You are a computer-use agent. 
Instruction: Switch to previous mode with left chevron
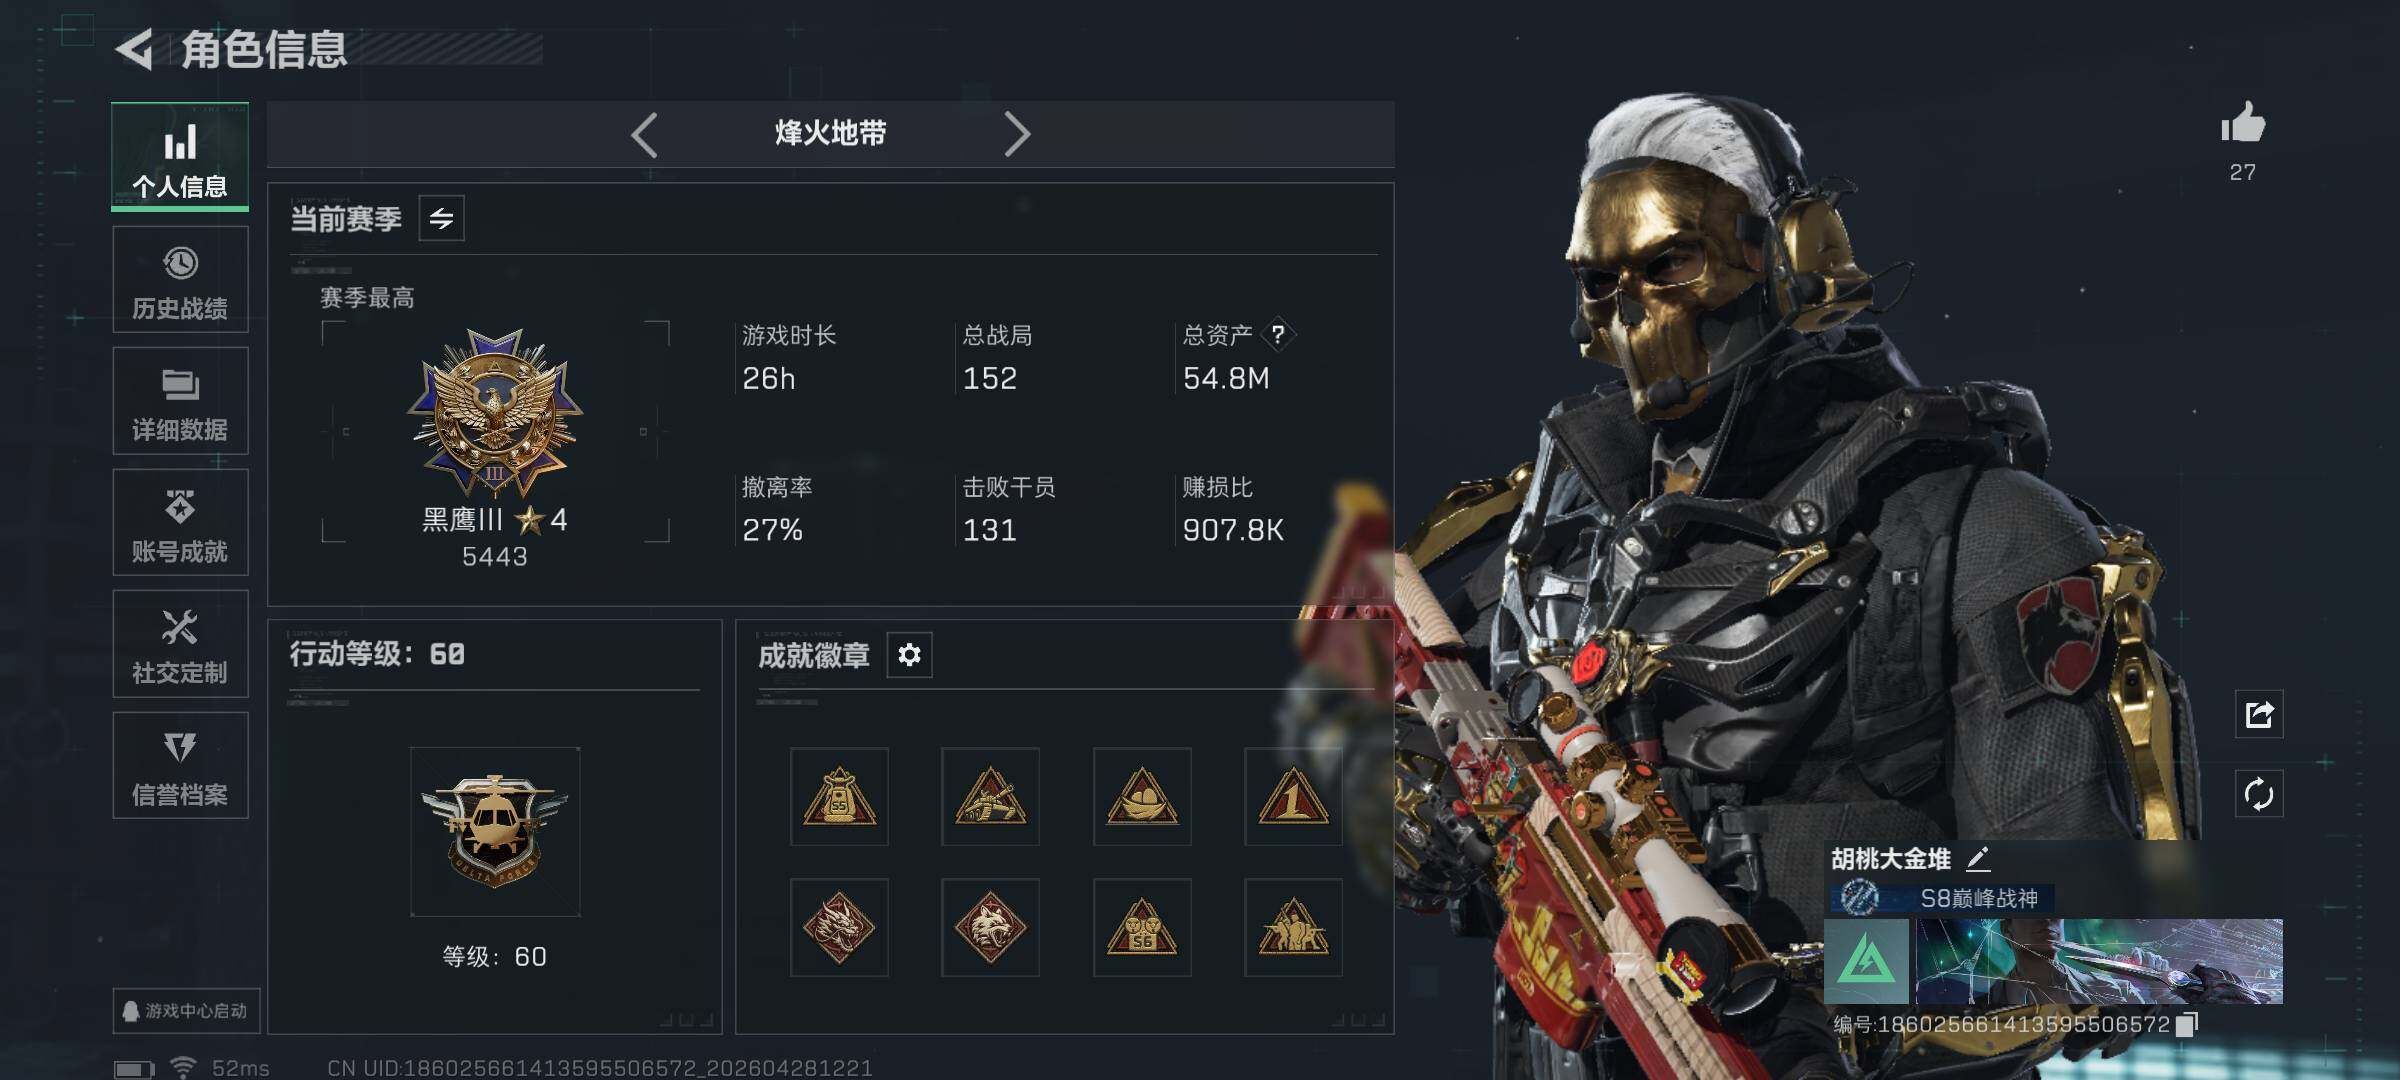coord(645,134)
